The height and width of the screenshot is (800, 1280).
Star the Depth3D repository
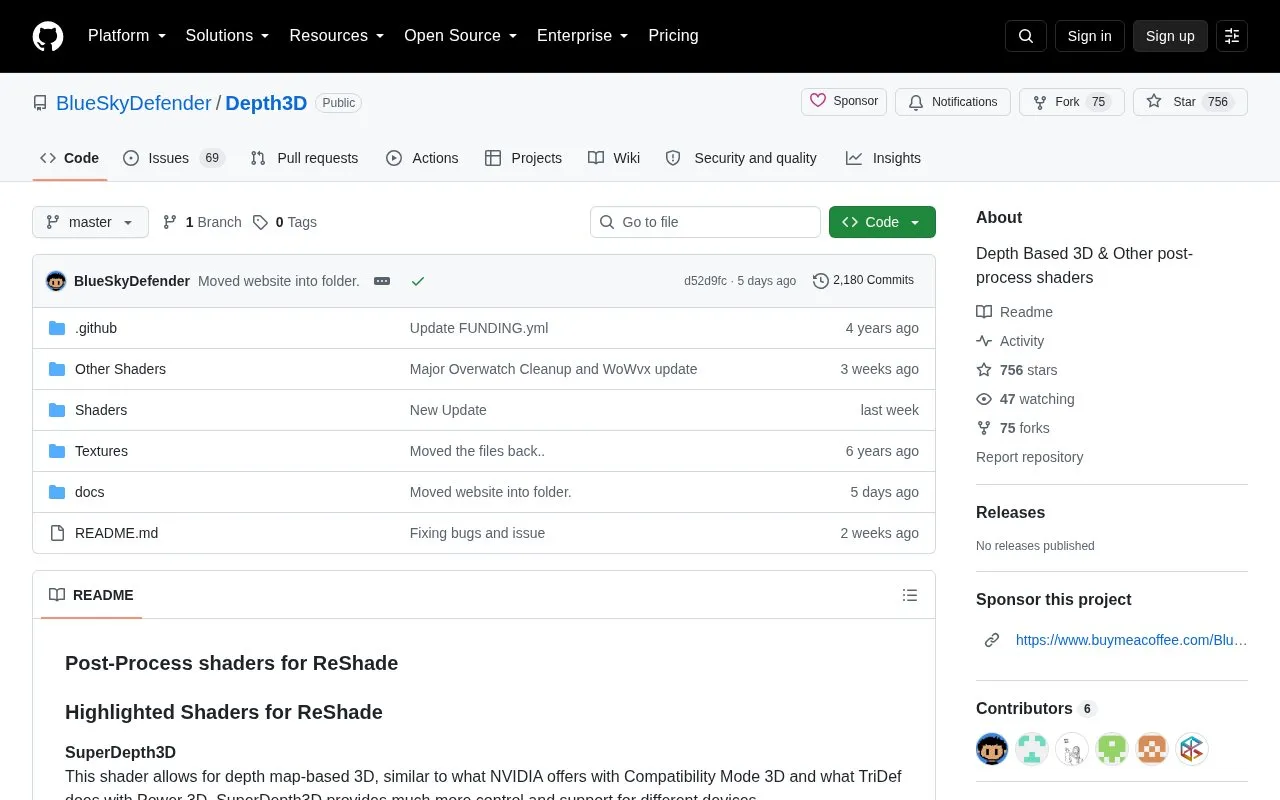point(1190,102)
